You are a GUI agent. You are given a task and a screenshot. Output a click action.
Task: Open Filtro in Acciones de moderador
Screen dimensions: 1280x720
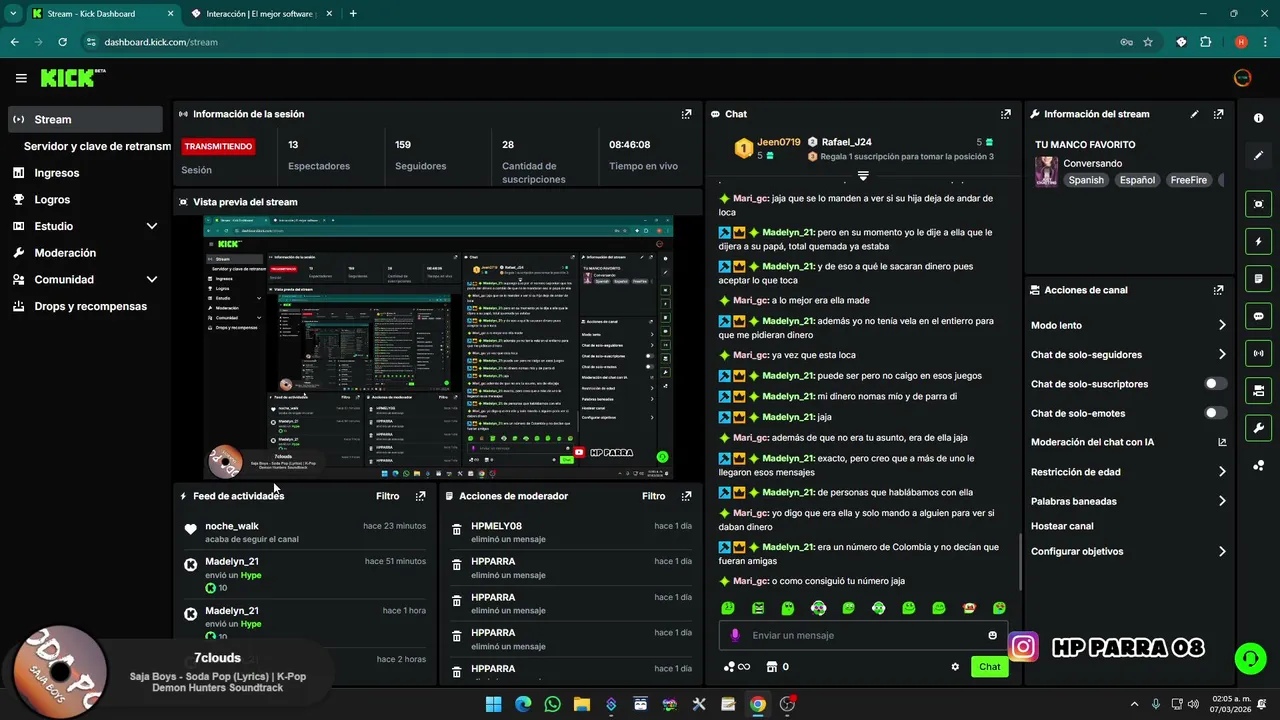tap(653, 496)
